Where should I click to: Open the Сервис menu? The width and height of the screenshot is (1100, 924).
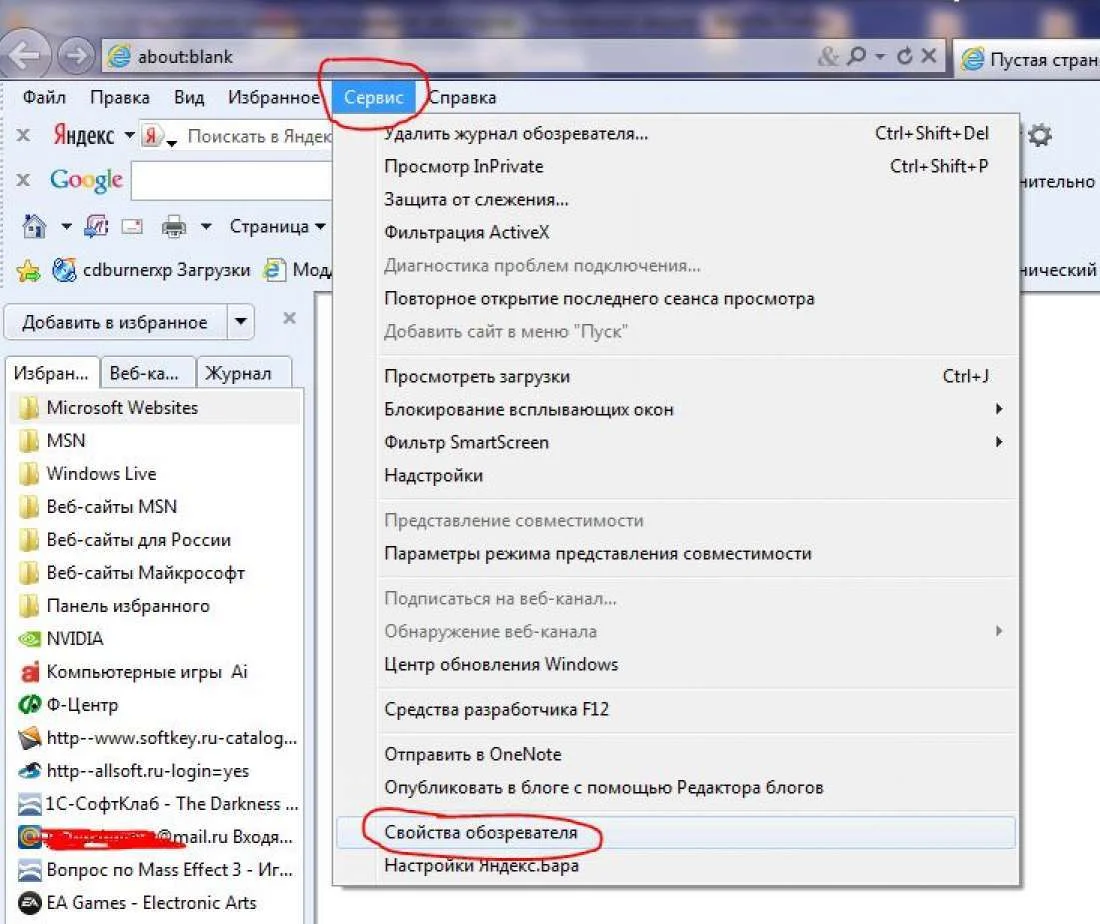pyautogui.click(x=373, y=97)
